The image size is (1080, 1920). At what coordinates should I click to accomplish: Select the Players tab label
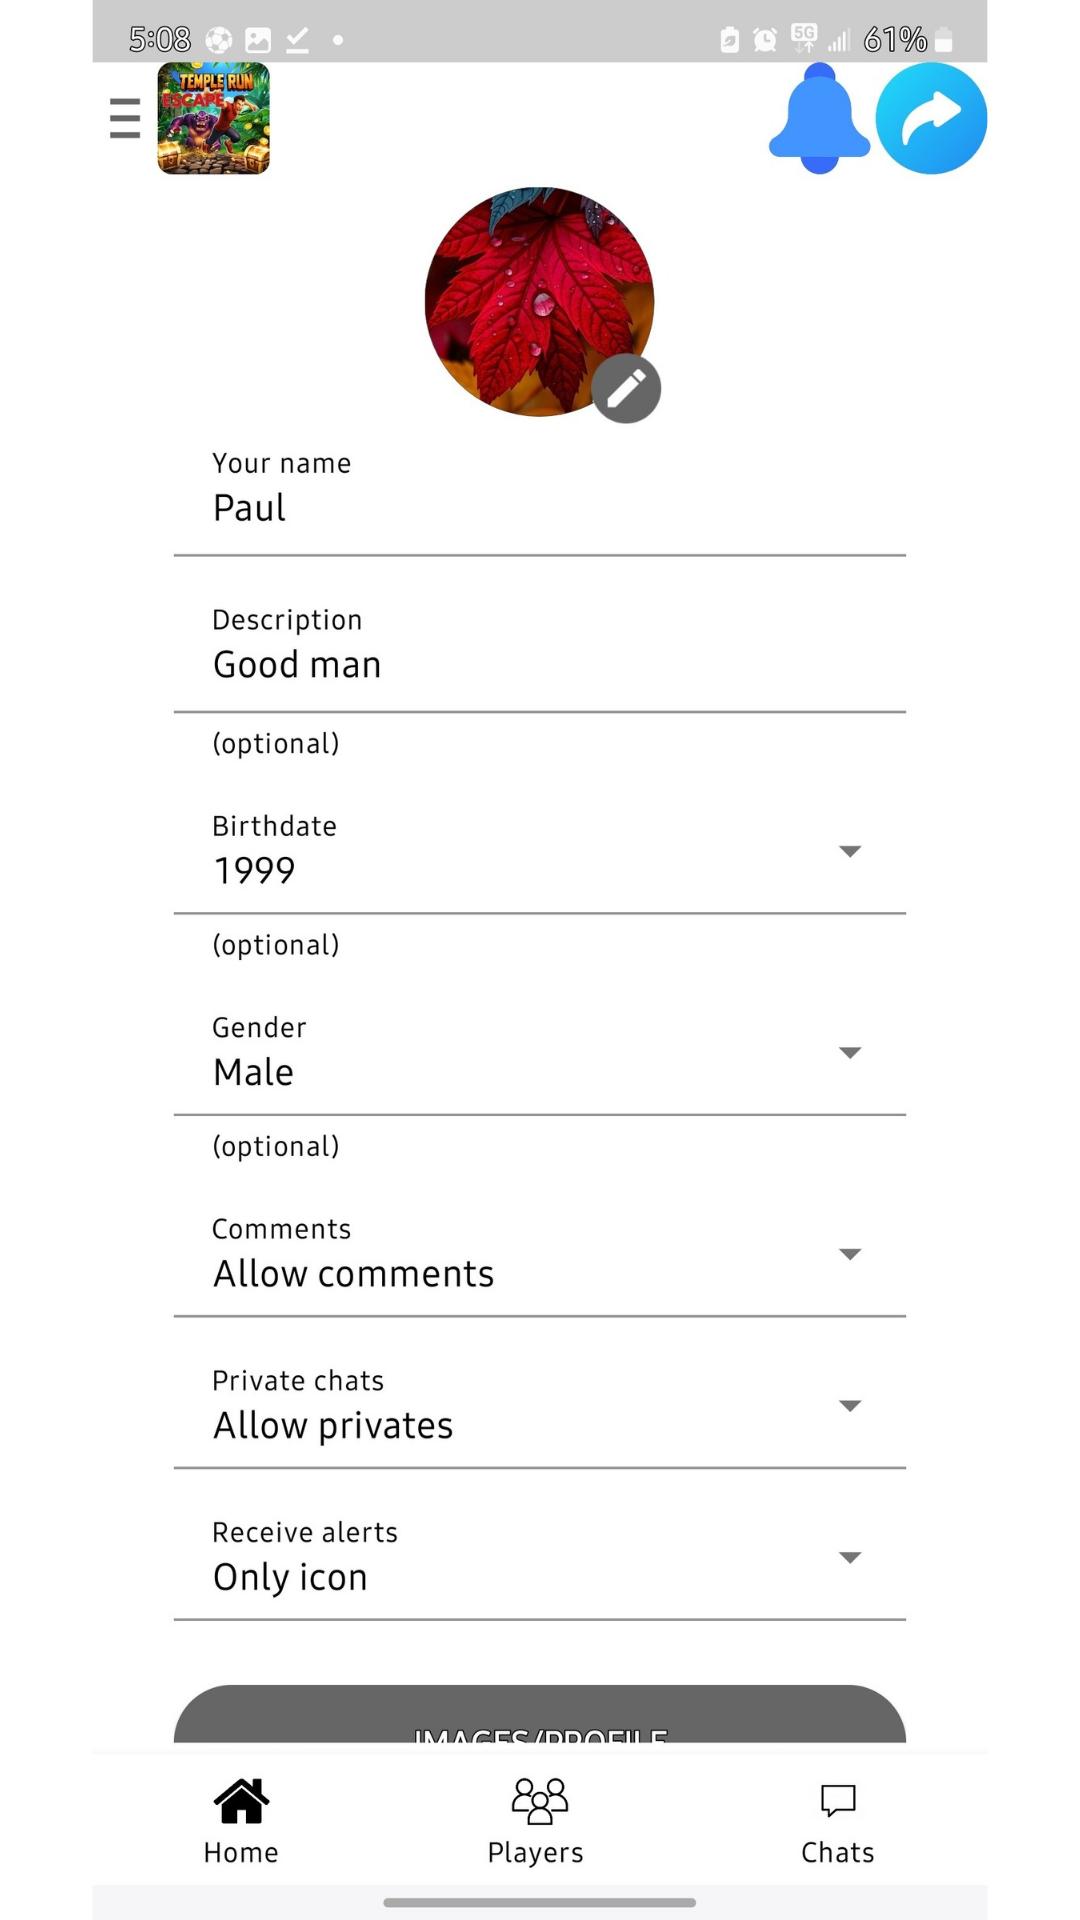[x=536, y=1853]
